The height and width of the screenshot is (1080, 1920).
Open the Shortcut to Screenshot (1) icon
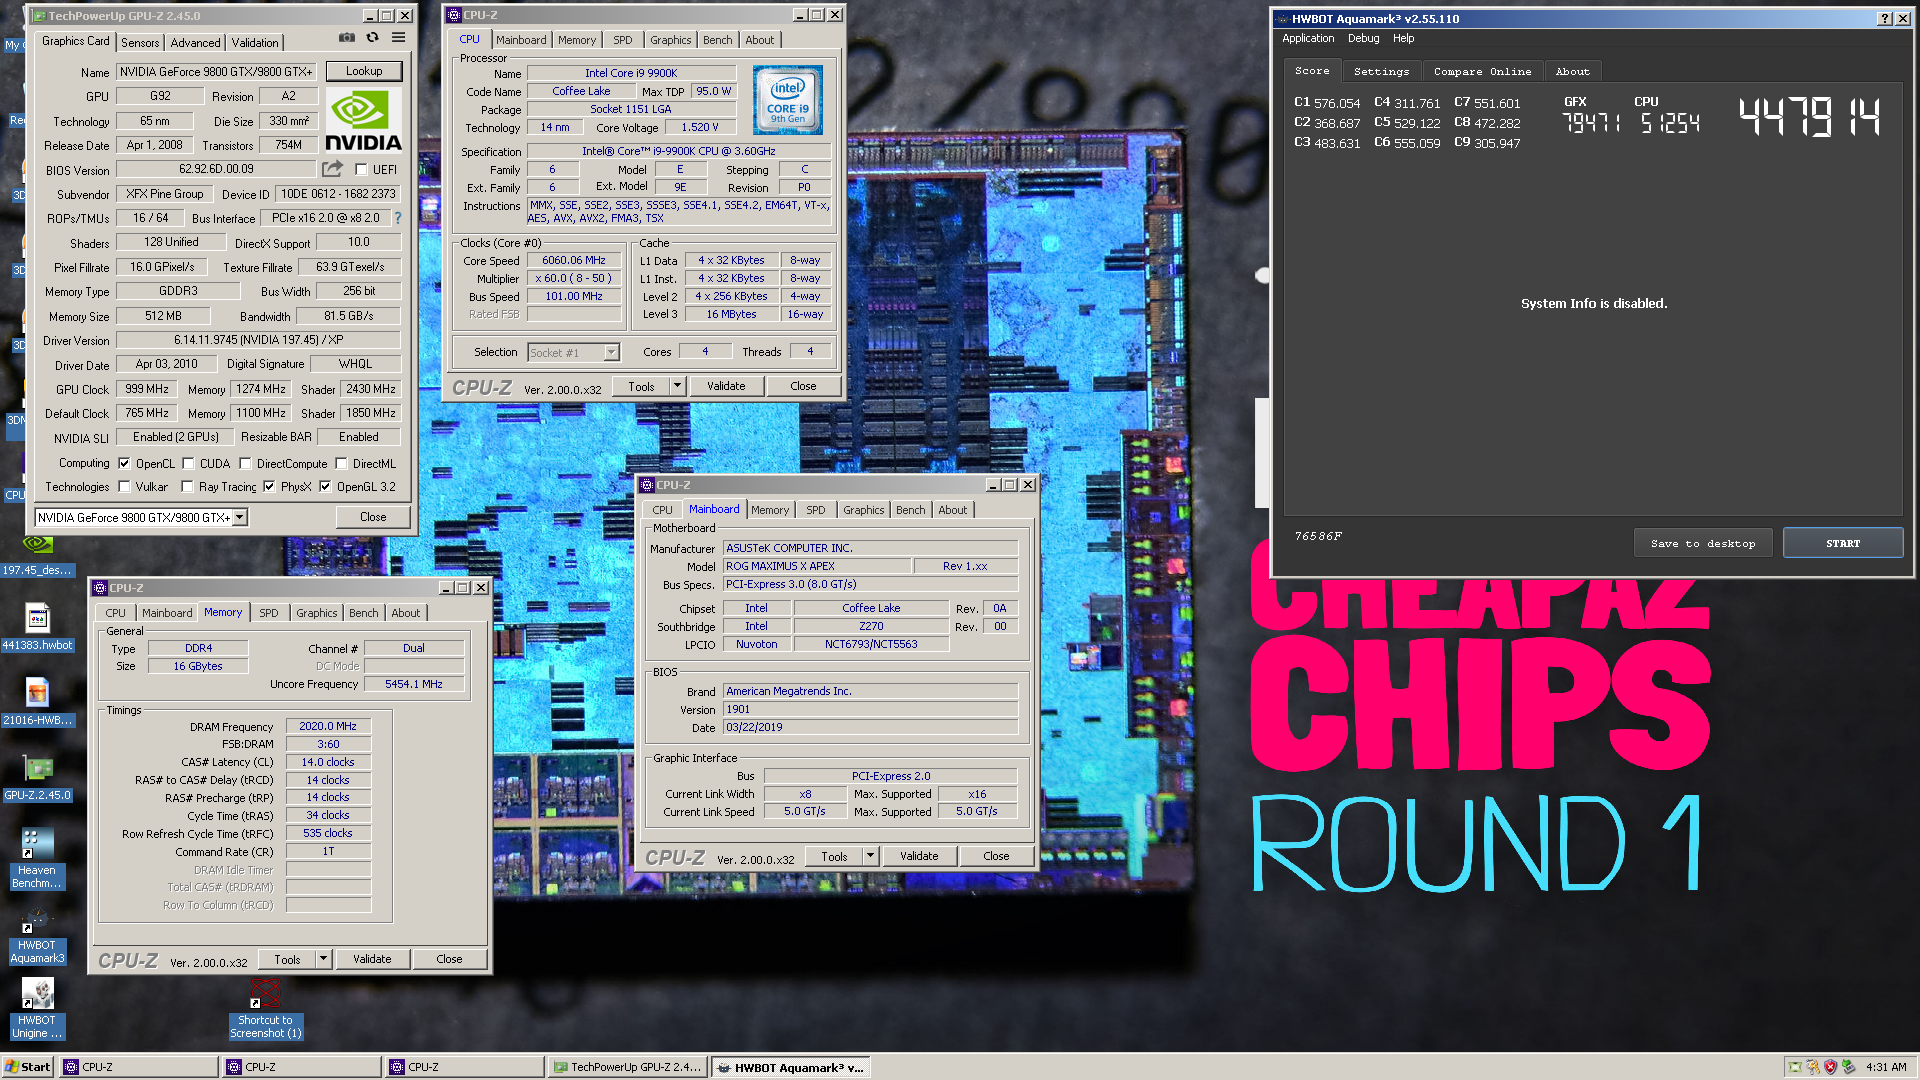pyautogui.click(x=265, y=1010)
